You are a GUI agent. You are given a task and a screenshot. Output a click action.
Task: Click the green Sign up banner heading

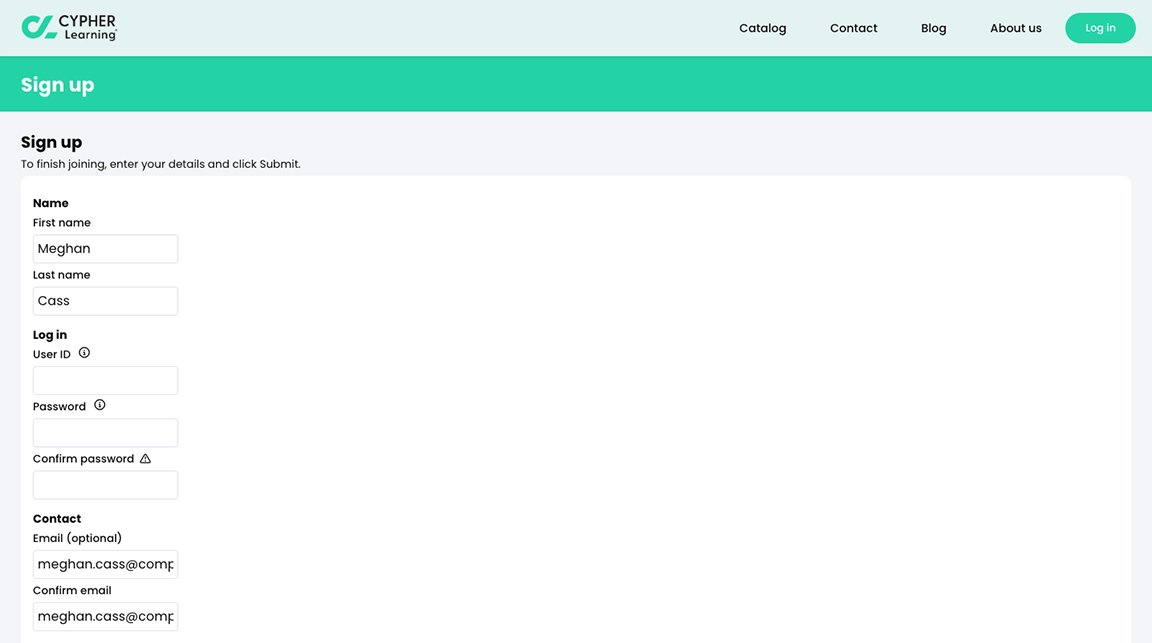[x=57, y=84]
